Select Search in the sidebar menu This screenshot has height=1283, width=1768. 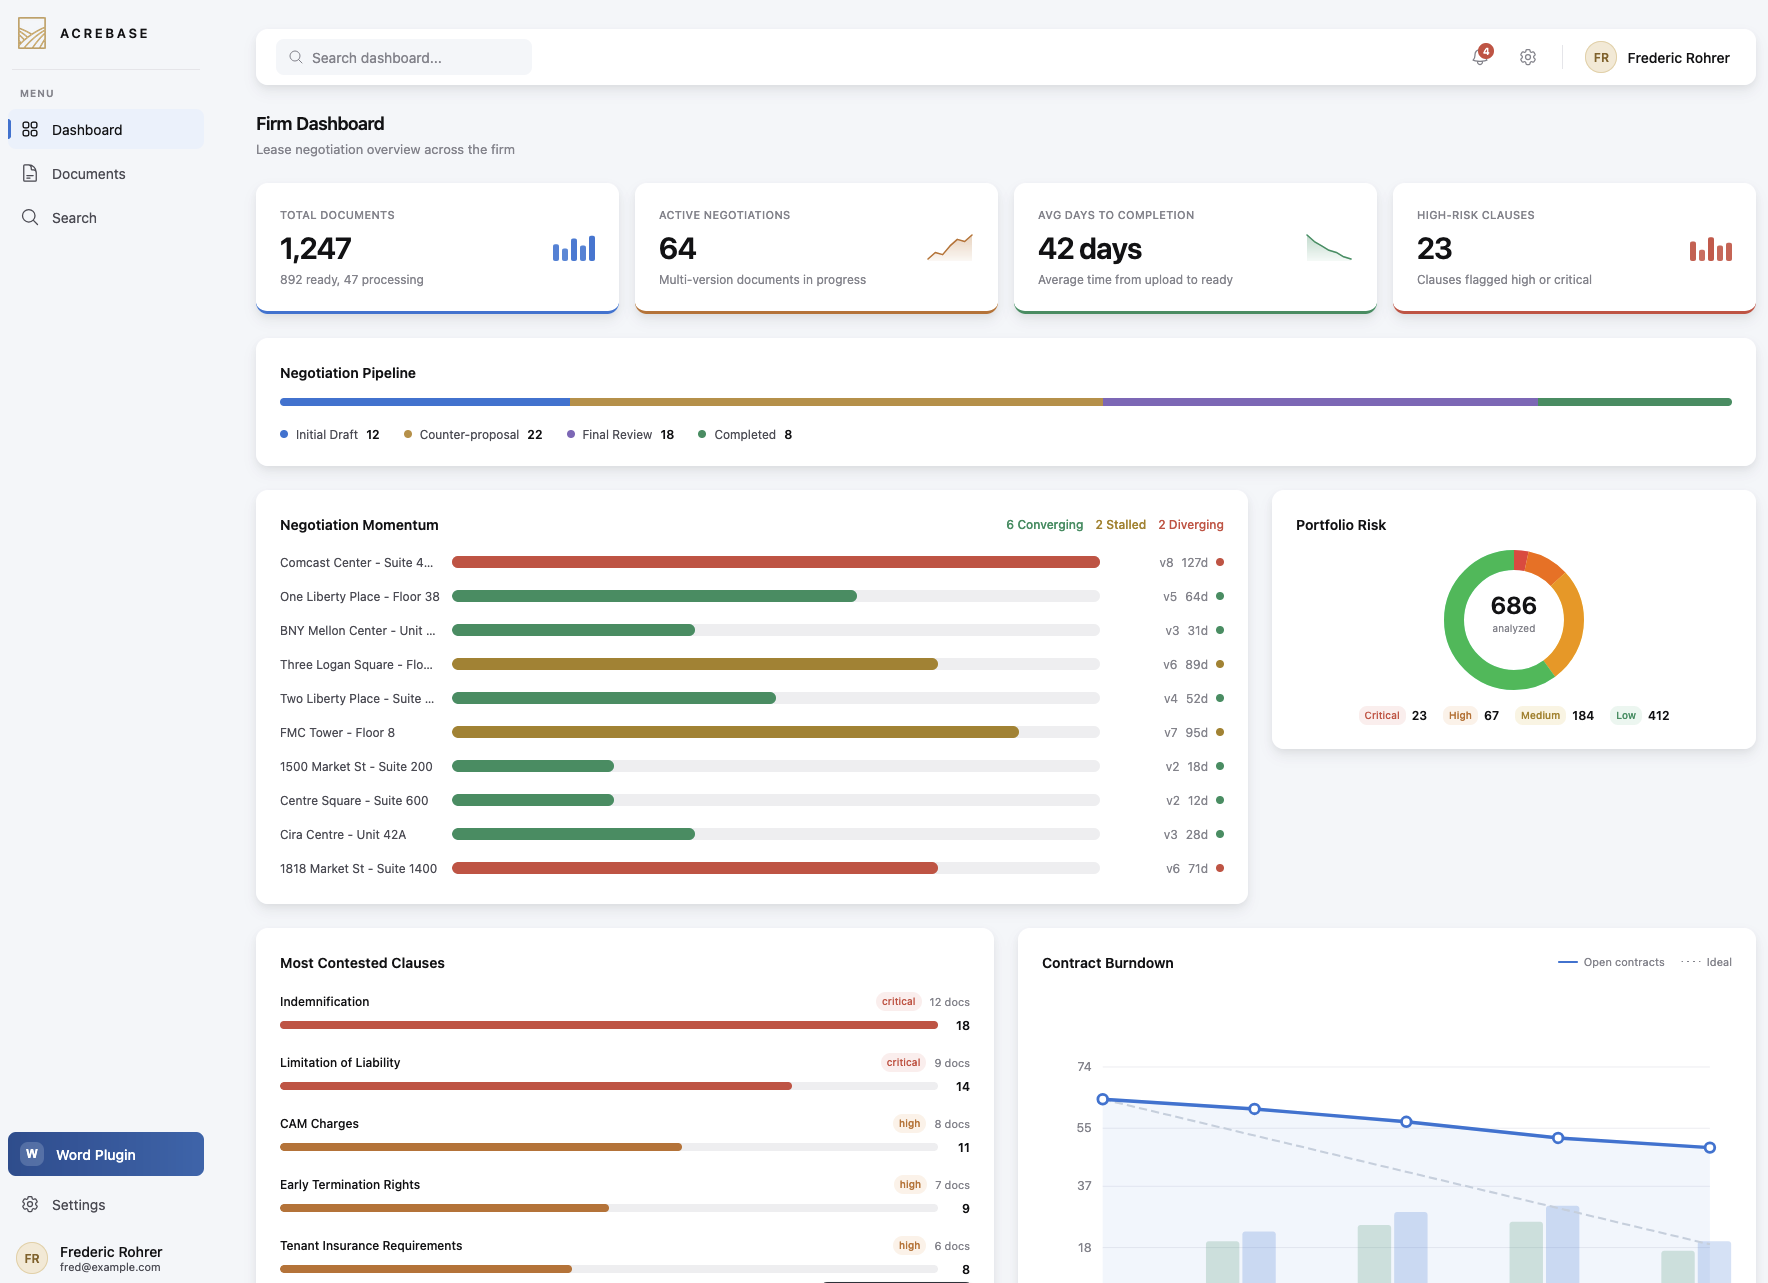click(x=74, y=217)
